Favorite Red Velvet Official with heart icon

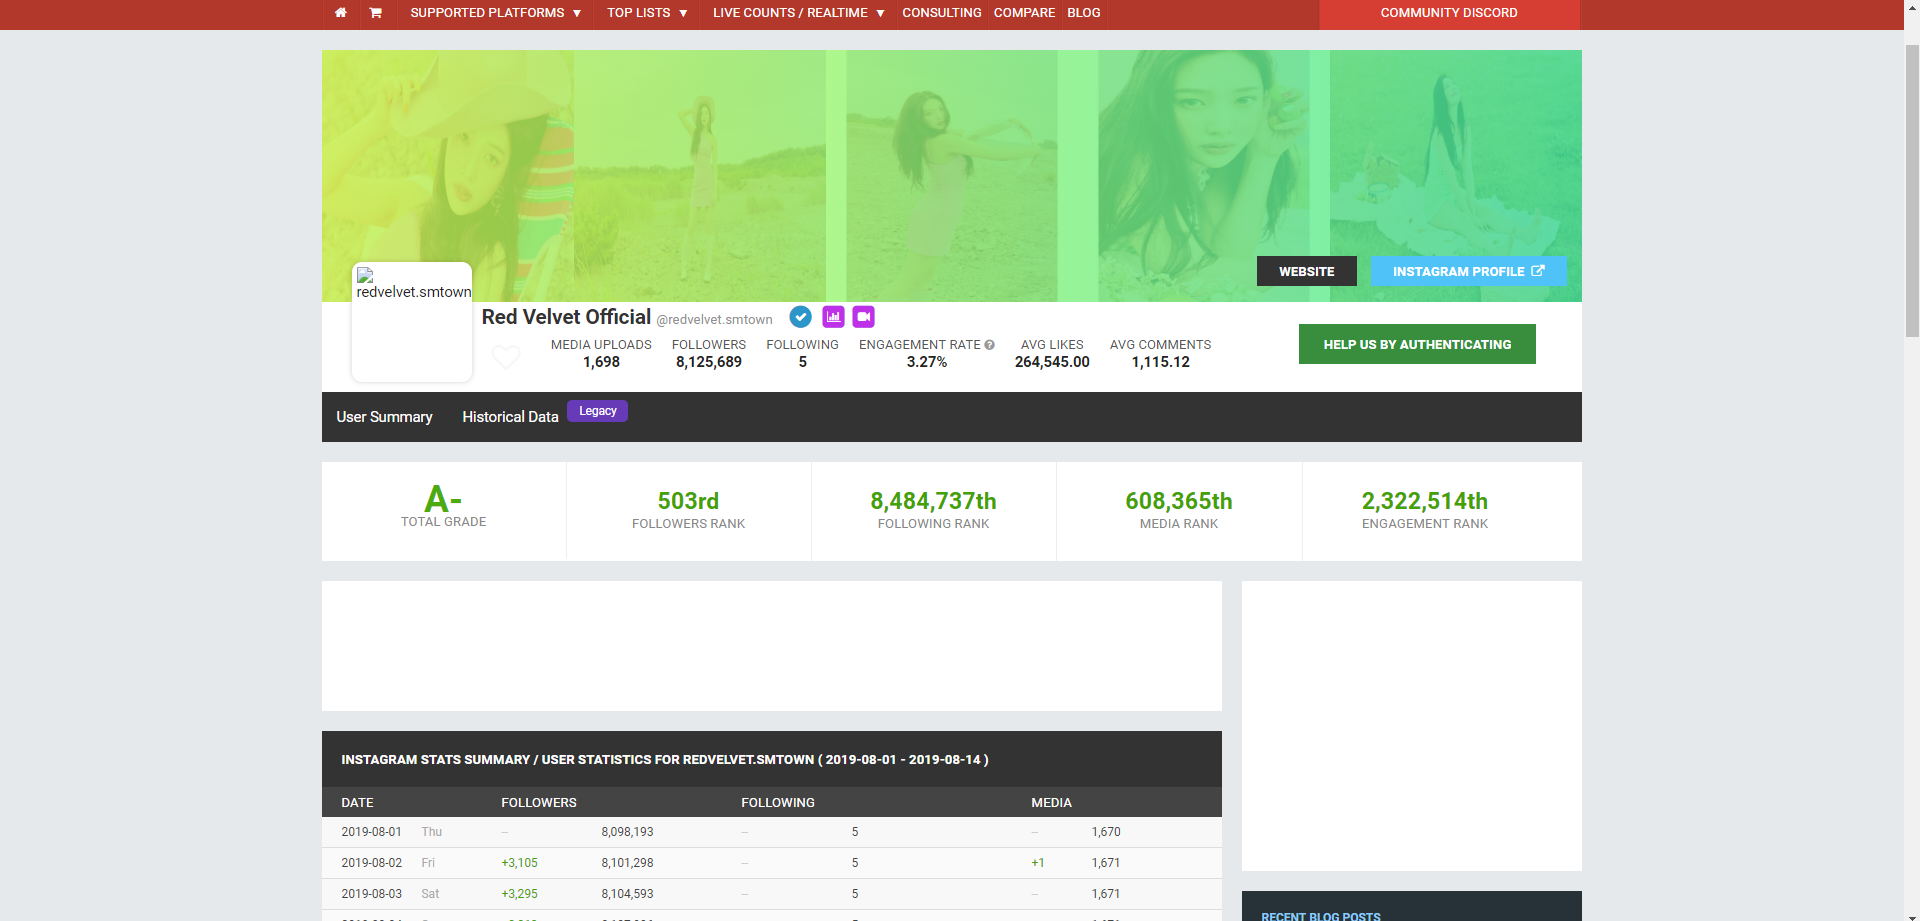coord(506,357)
